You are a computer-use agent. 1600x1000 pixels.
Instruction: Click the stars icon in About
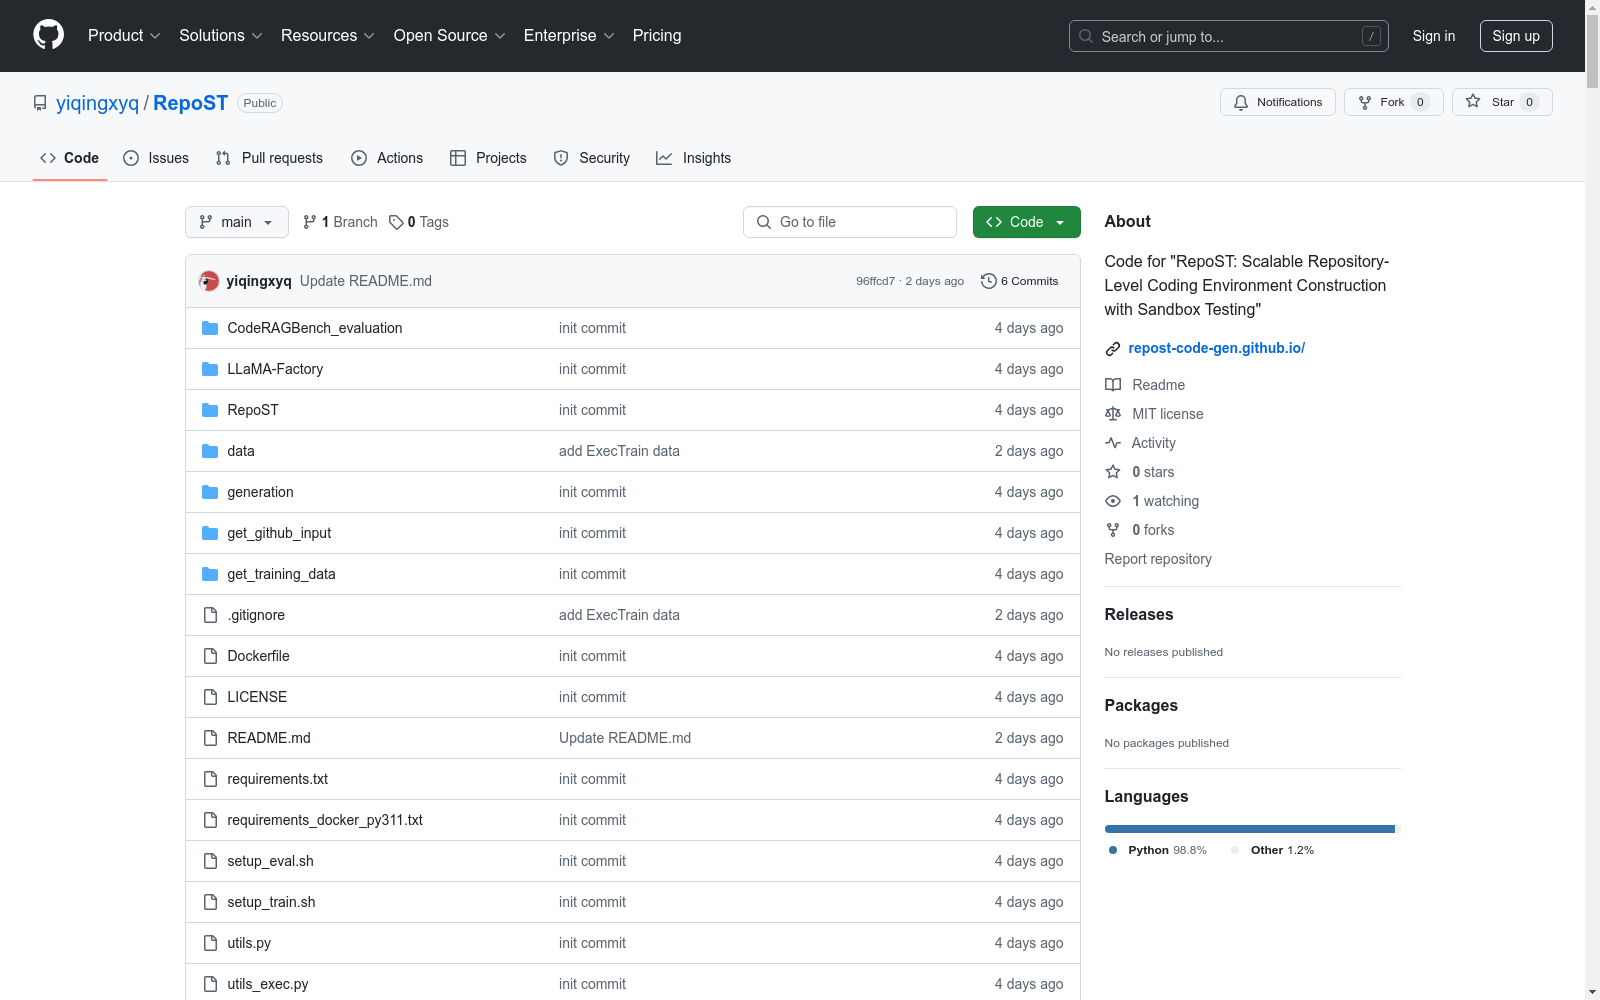pyautogui.click(x=1113, y=472)
